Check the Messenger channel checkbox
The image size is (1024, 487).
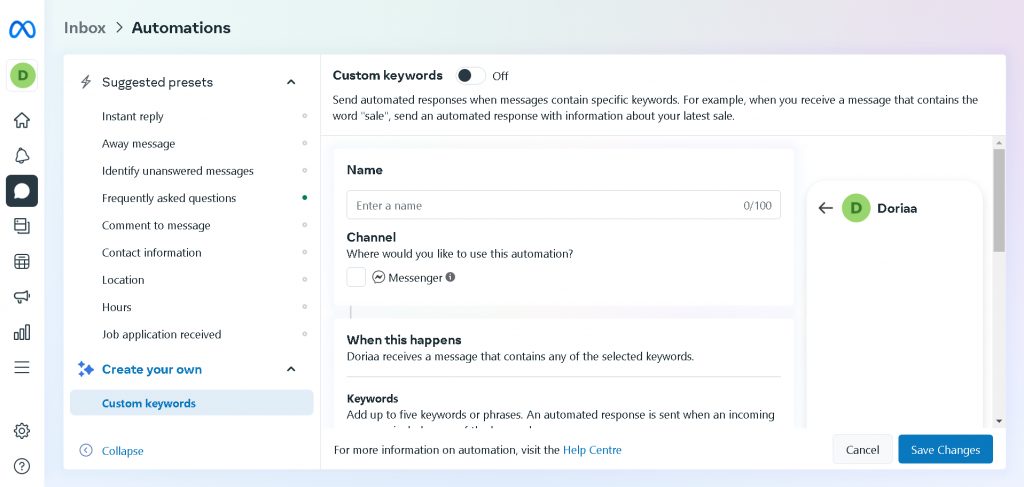(x=356, y=277)
